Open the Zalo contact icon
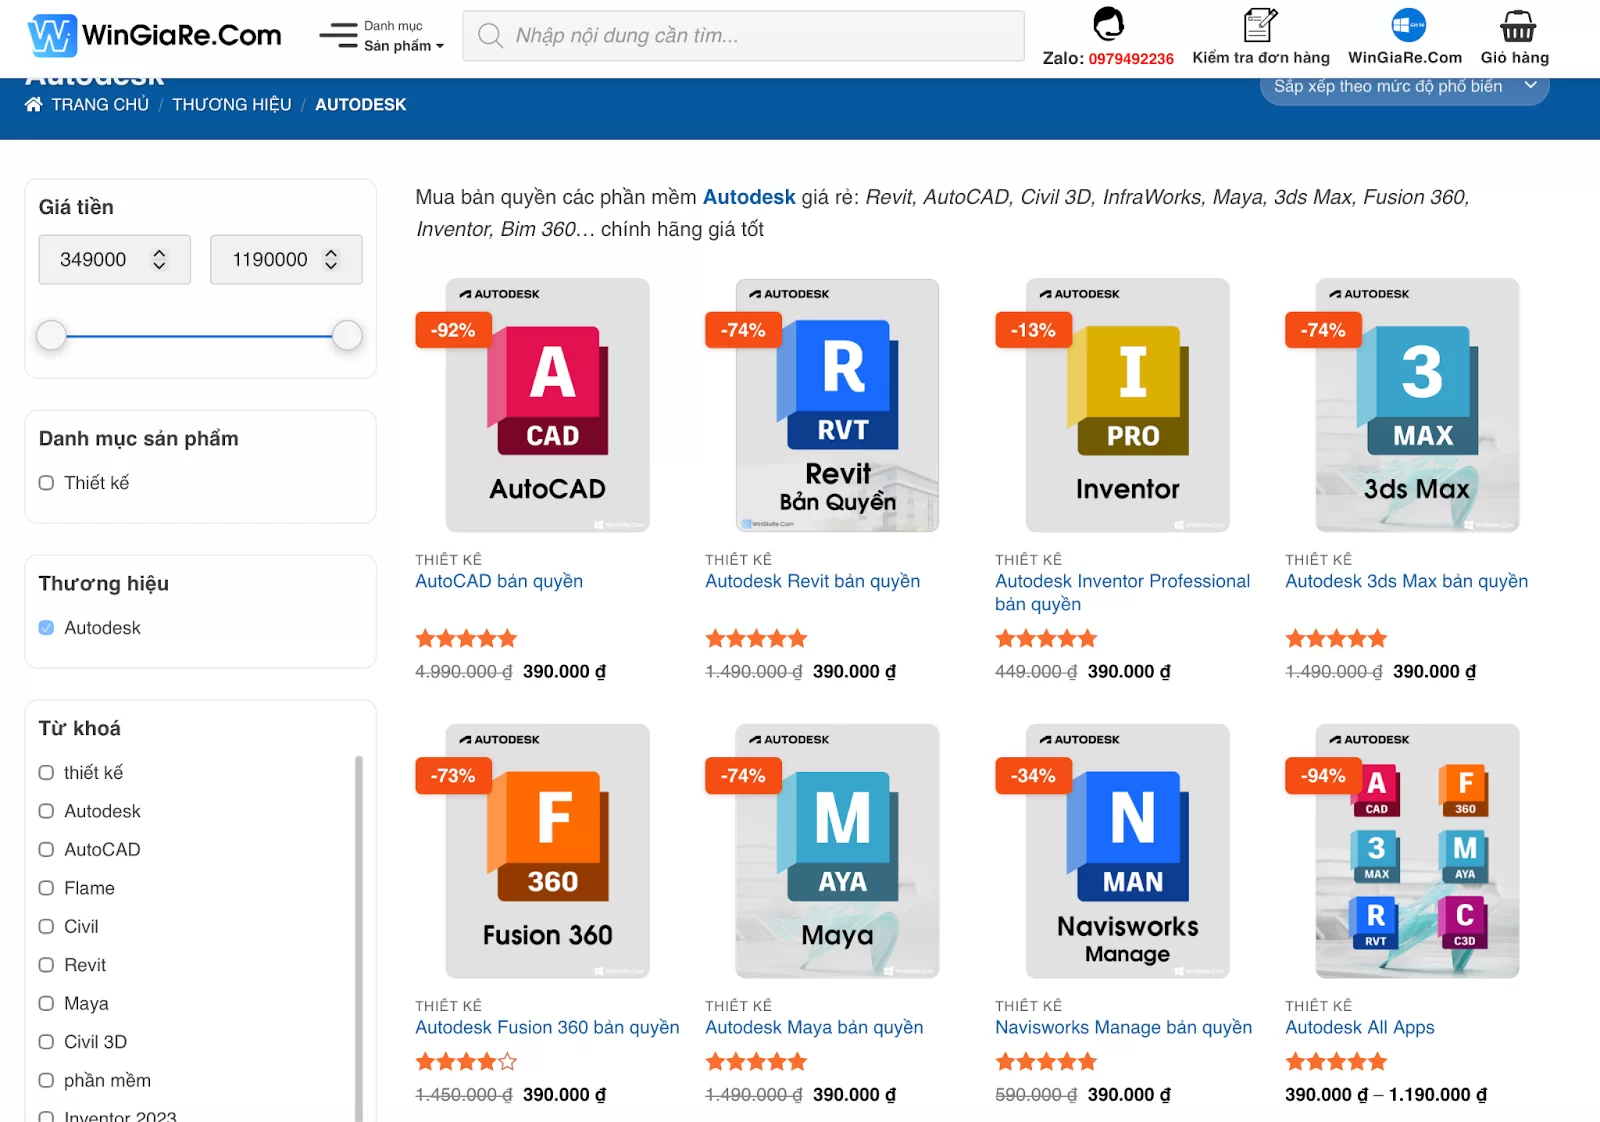The image size is (1600, 1122). tap(1108, 23)
